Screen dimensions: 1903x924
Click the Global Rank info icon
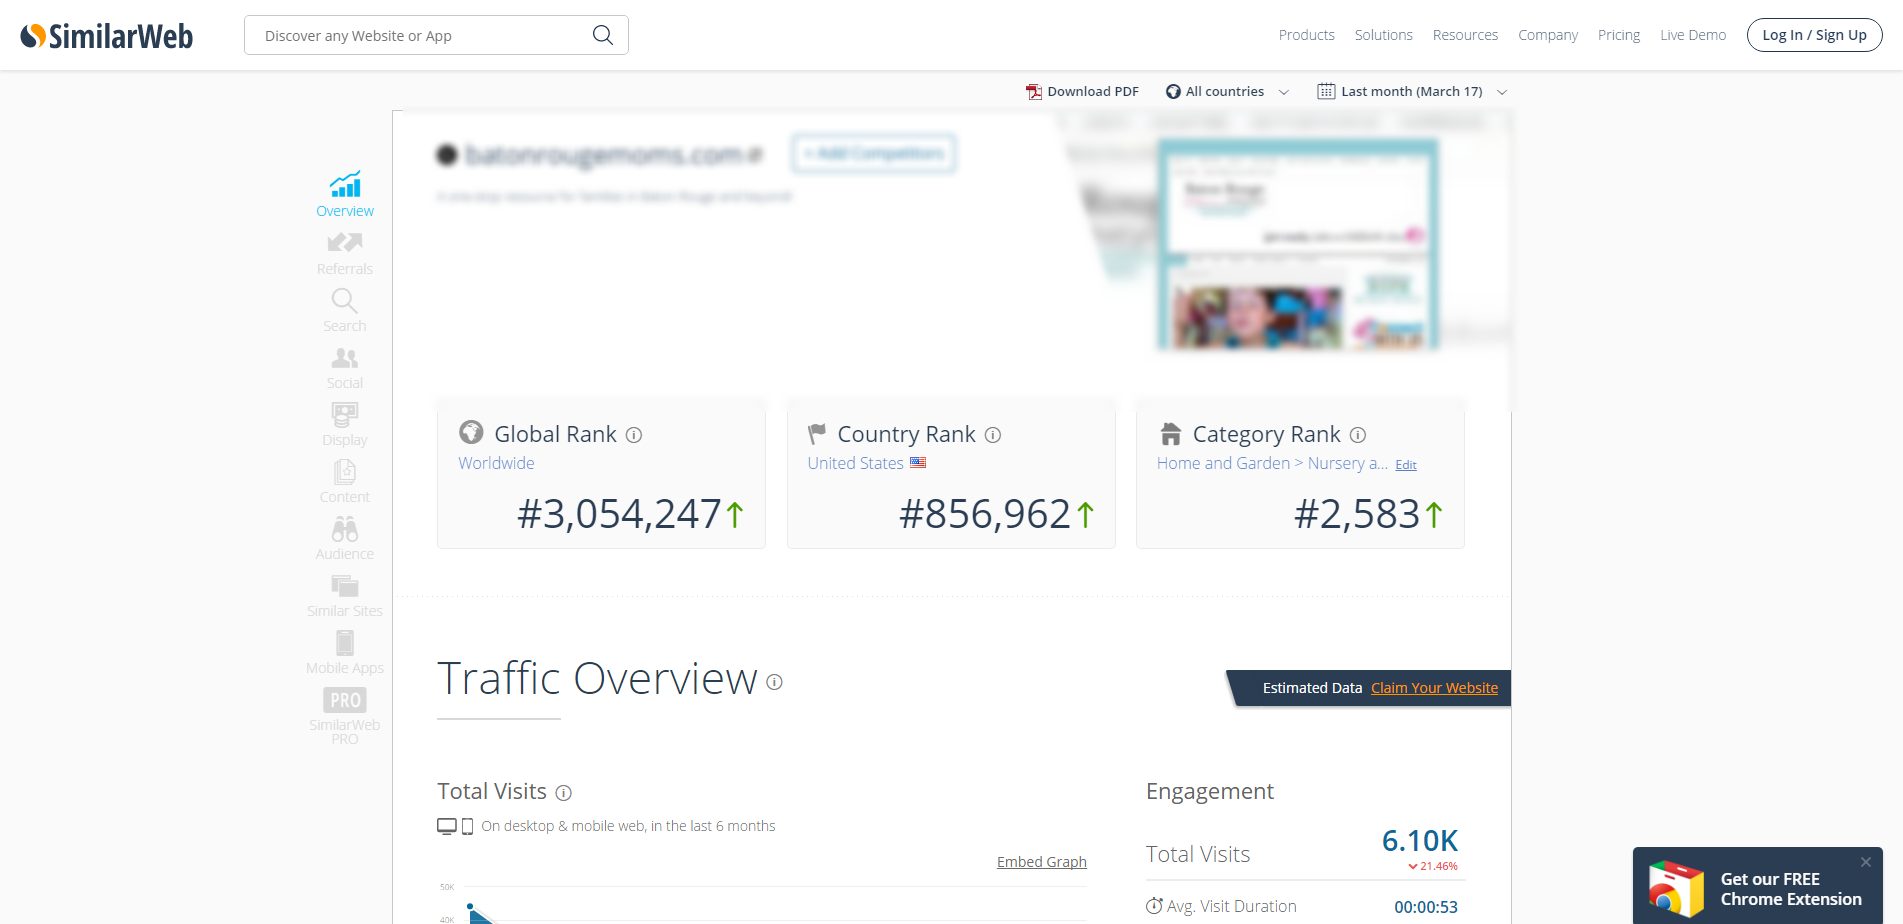[634, 435]
